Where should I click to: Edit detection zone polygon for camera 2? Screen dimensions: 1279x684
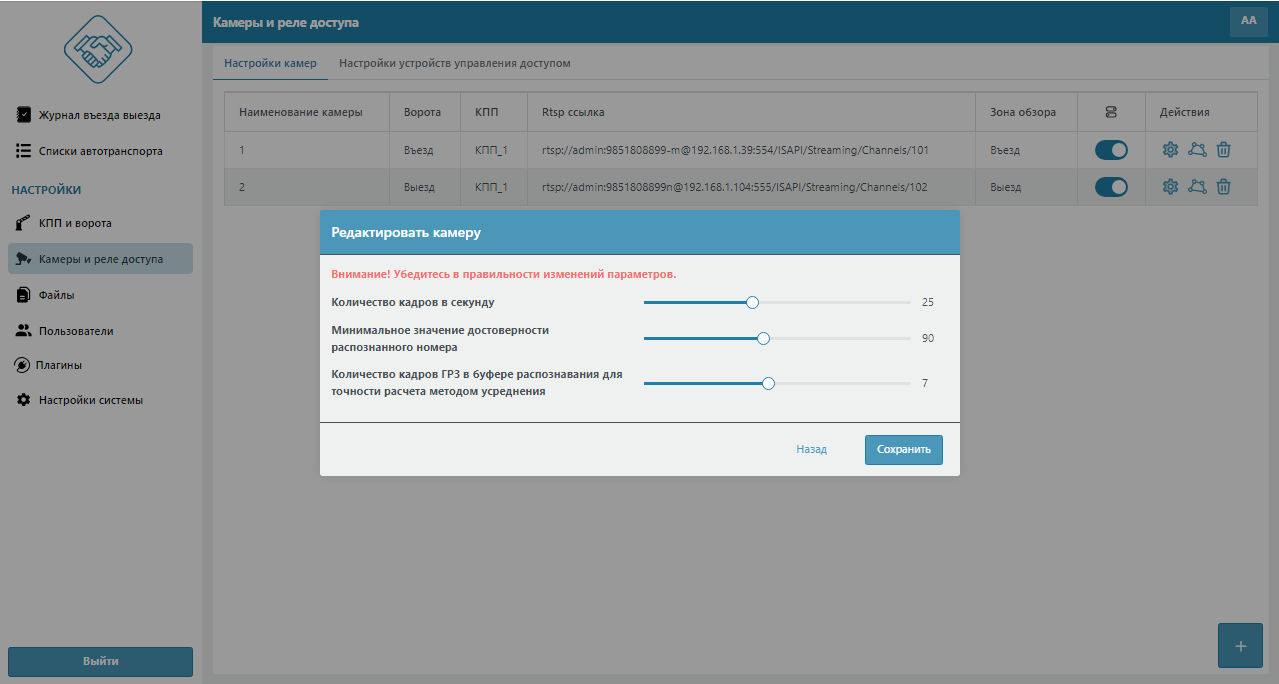pyautogui.click(x=1197, y=187)
